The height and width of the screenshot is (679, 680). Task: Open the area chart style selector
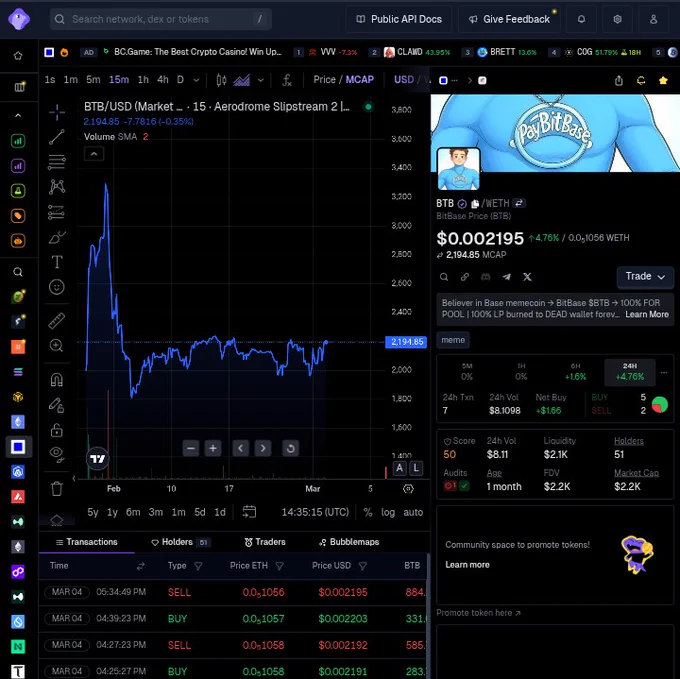point(242,80)
